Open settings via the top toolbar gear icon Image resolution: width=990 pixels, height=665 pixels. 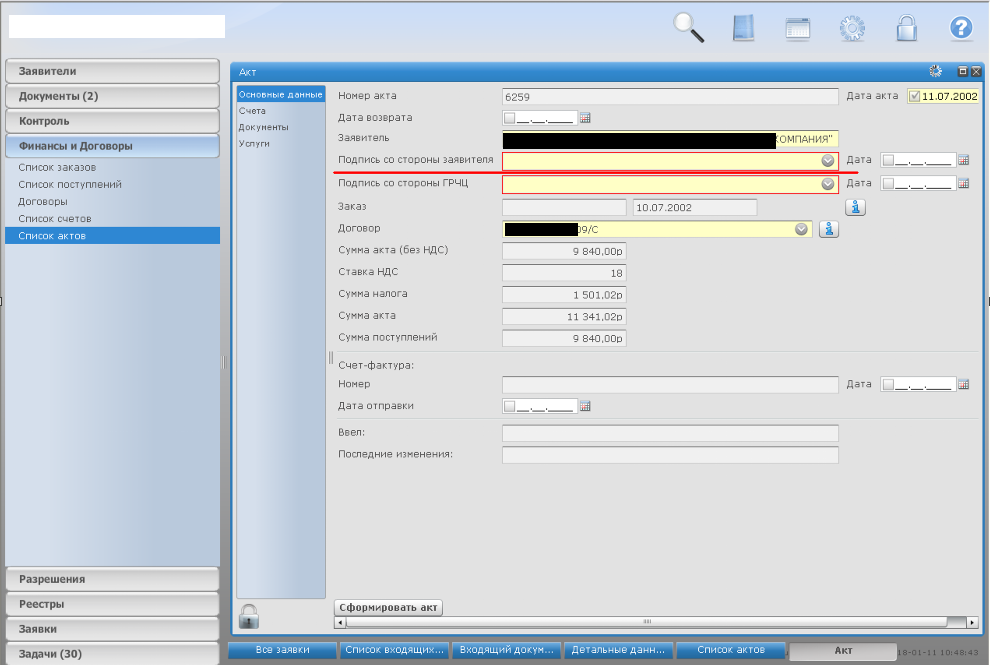pyautogui.click(x=852, y=28)
